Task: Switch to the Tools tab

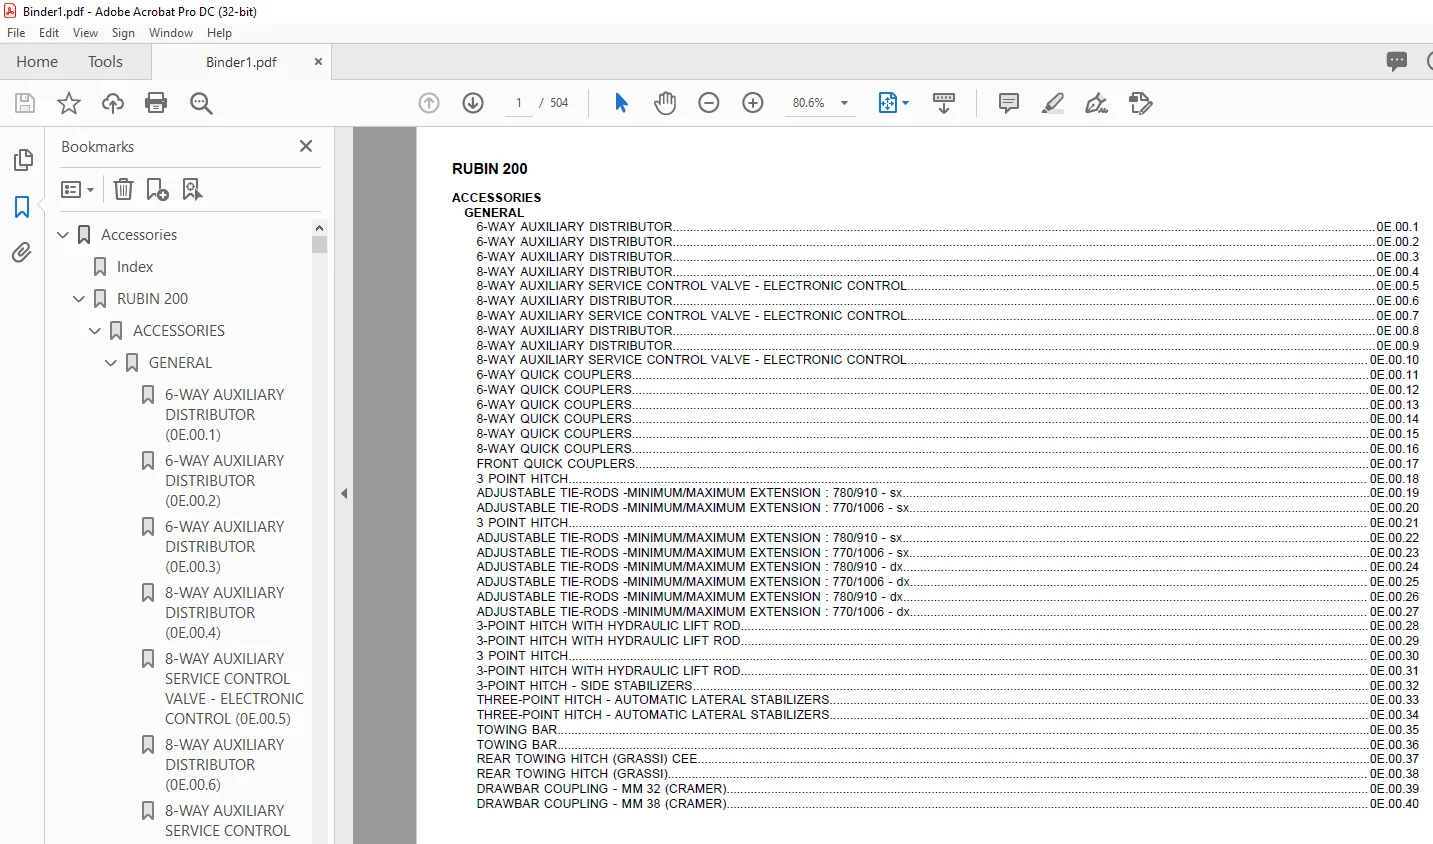Action: click(105, 61)
